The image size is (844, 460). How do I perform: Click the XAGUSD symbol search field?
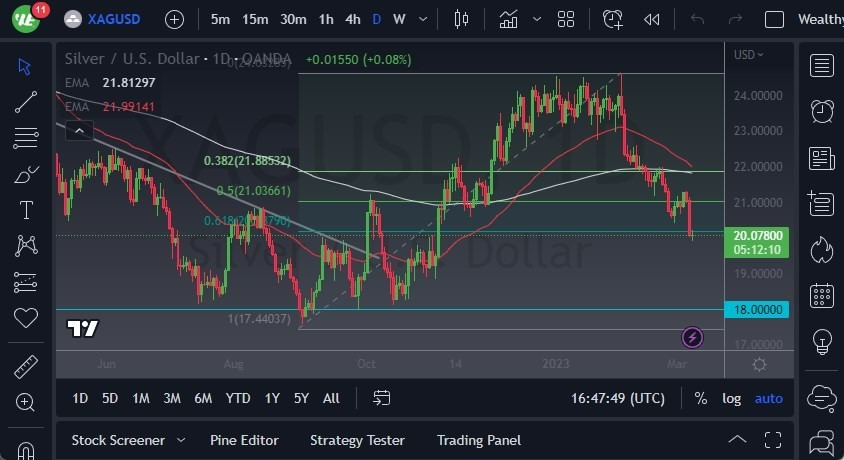112,19
